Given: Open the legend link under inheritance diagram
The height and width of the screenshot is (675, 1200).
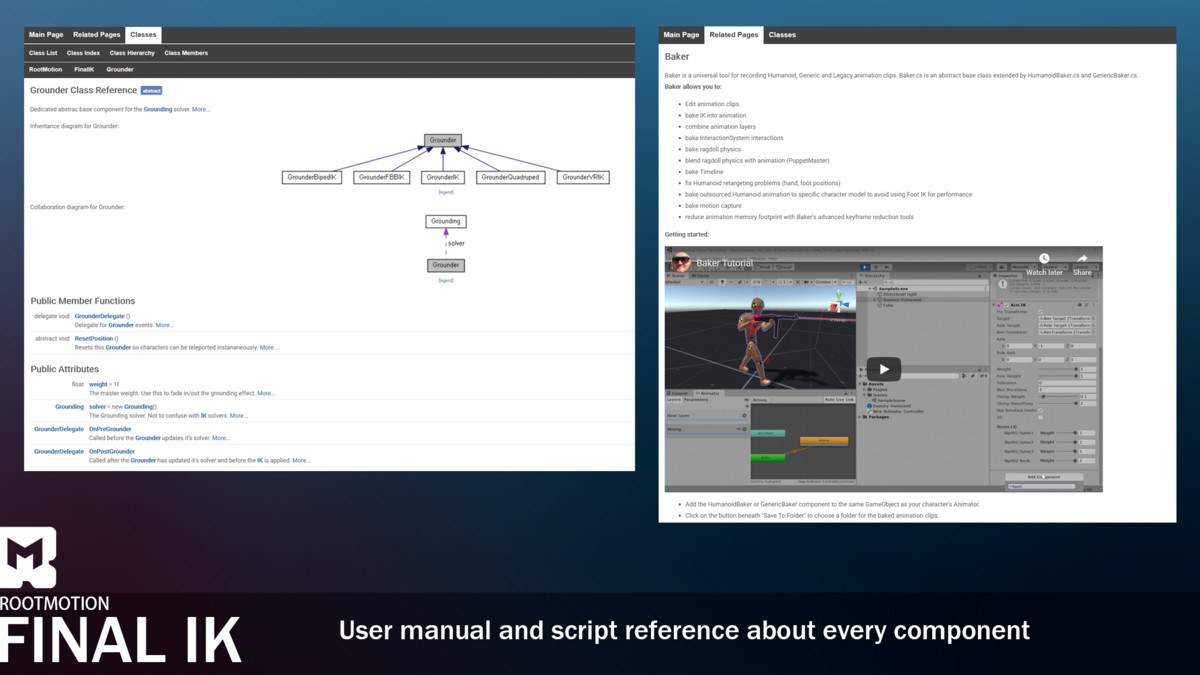Looking at the screenshot, I should (446, 191).
